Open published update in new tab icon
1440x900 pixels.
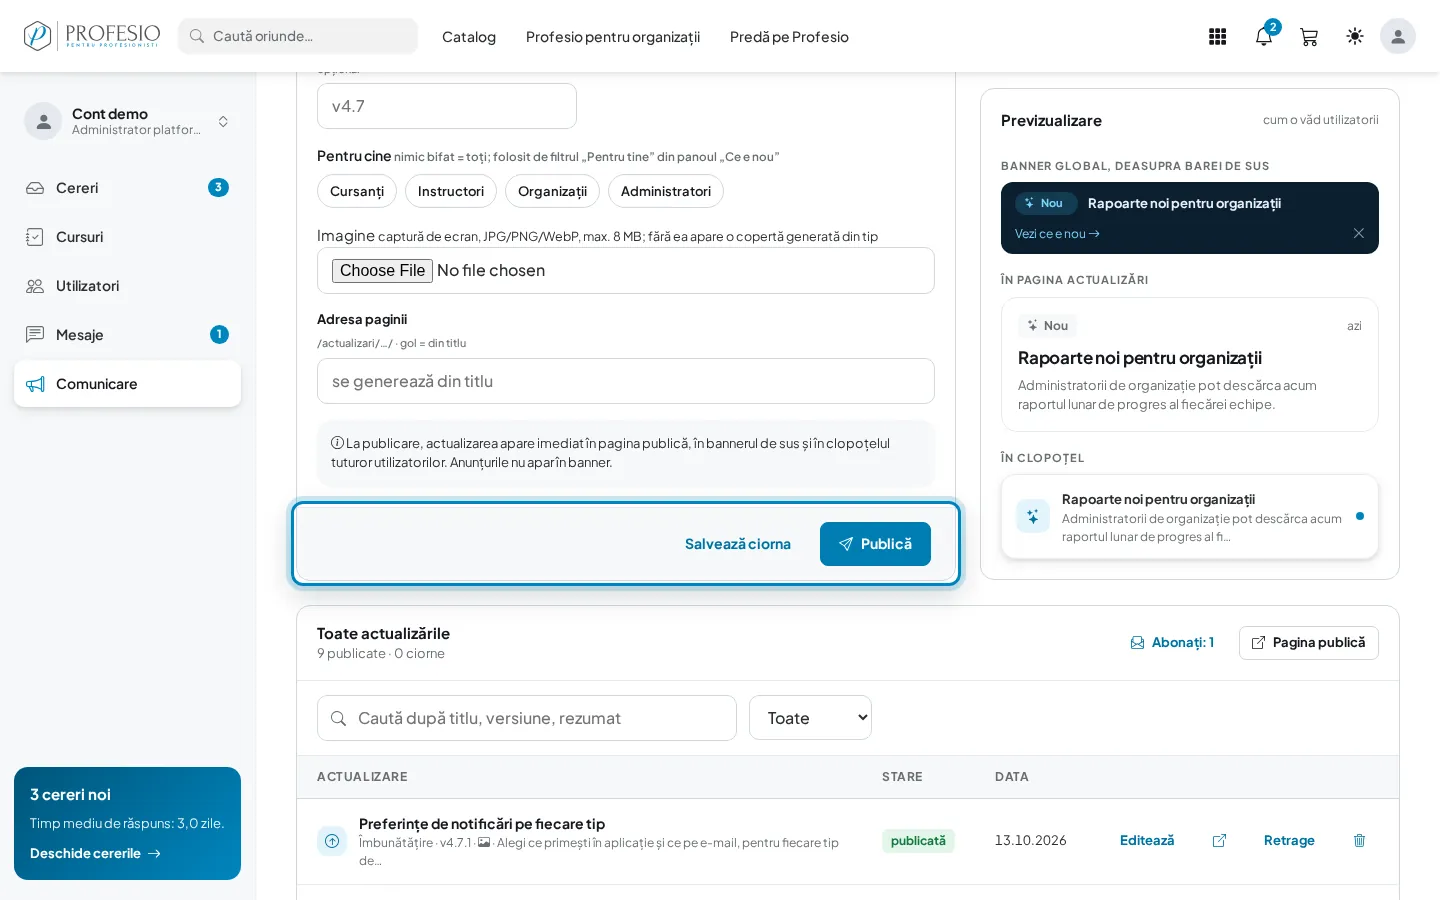1219,841
